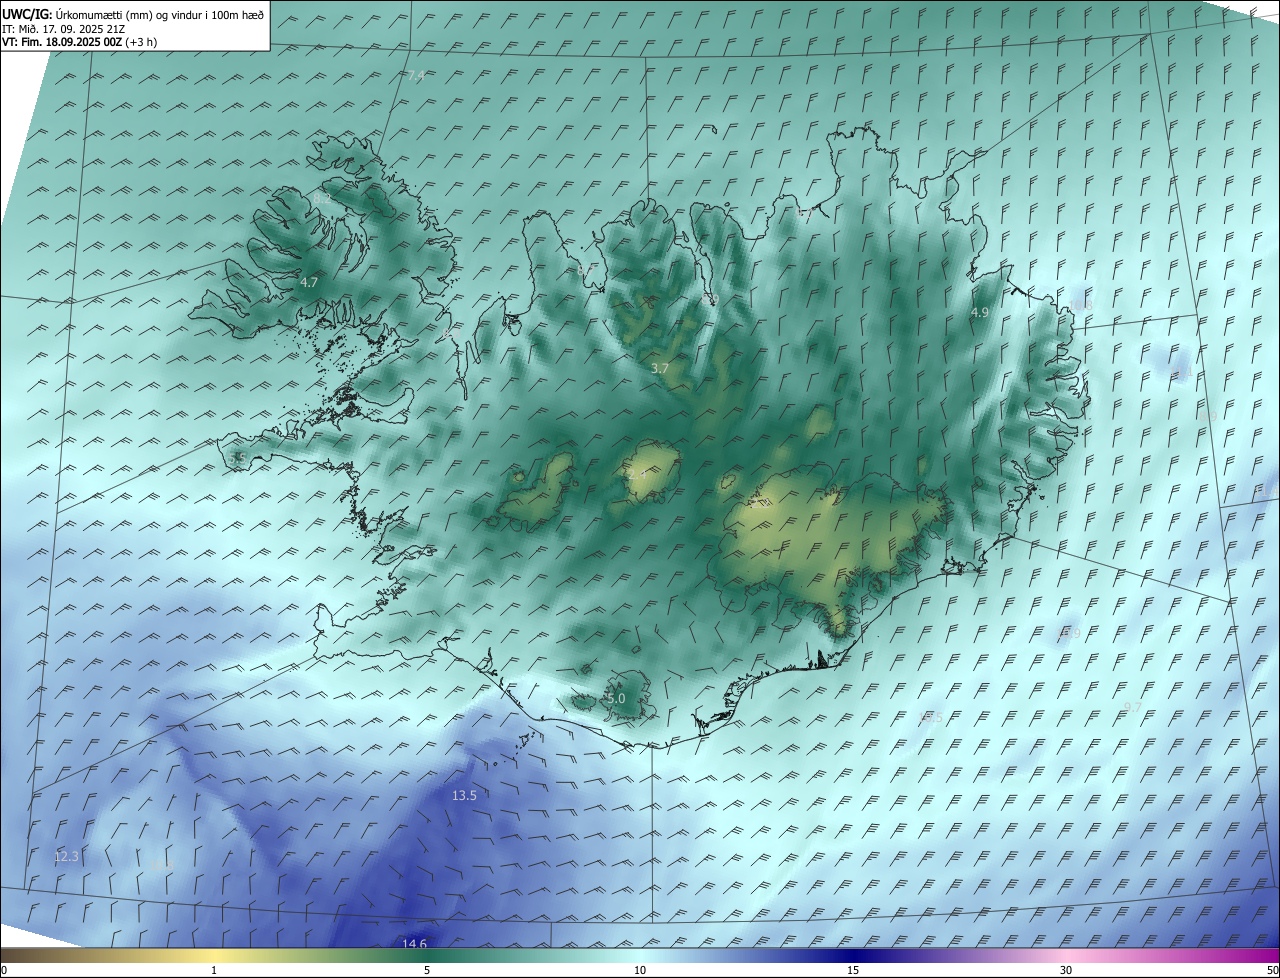Click the 30 tick on the color scale
The height and width of the screenshot is (978, 1280).
[x=1066, y=970]
